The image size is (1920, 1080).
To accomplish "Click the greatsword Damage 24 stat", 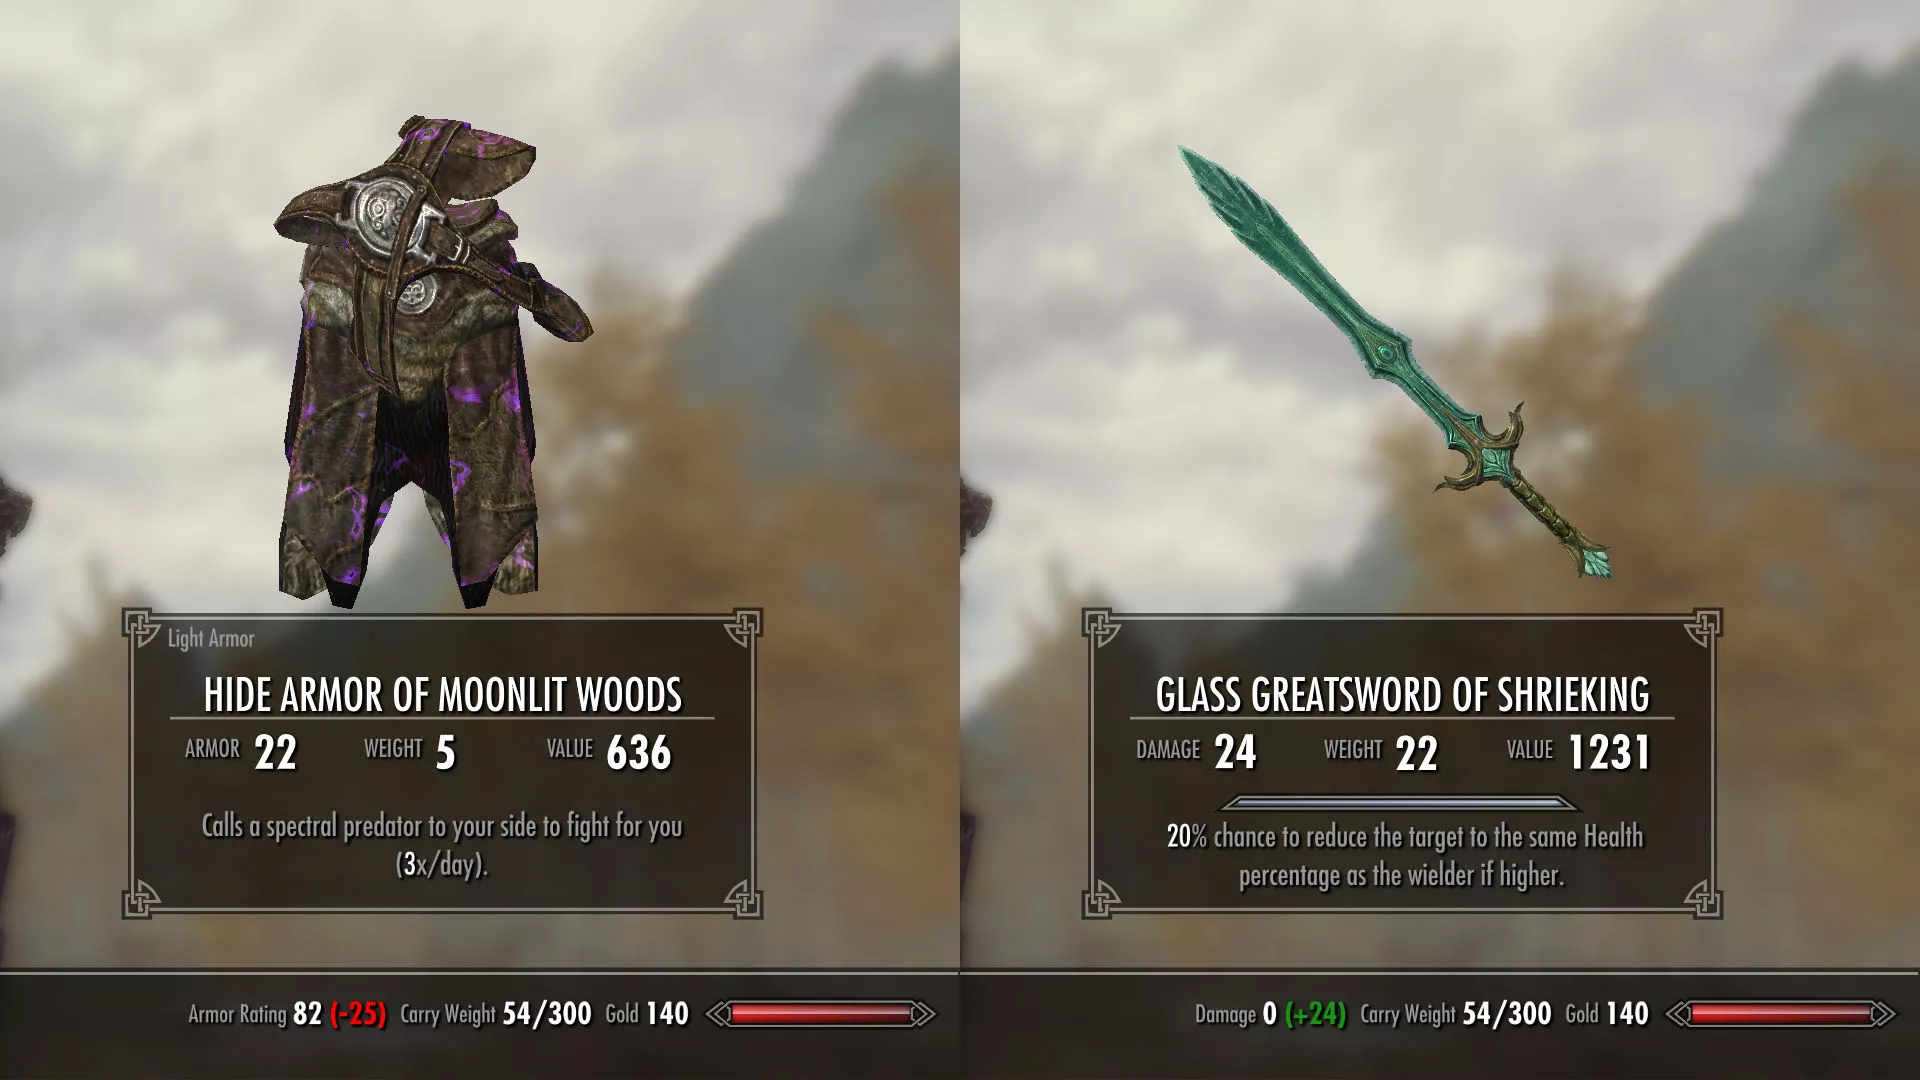I will 1196,752.
